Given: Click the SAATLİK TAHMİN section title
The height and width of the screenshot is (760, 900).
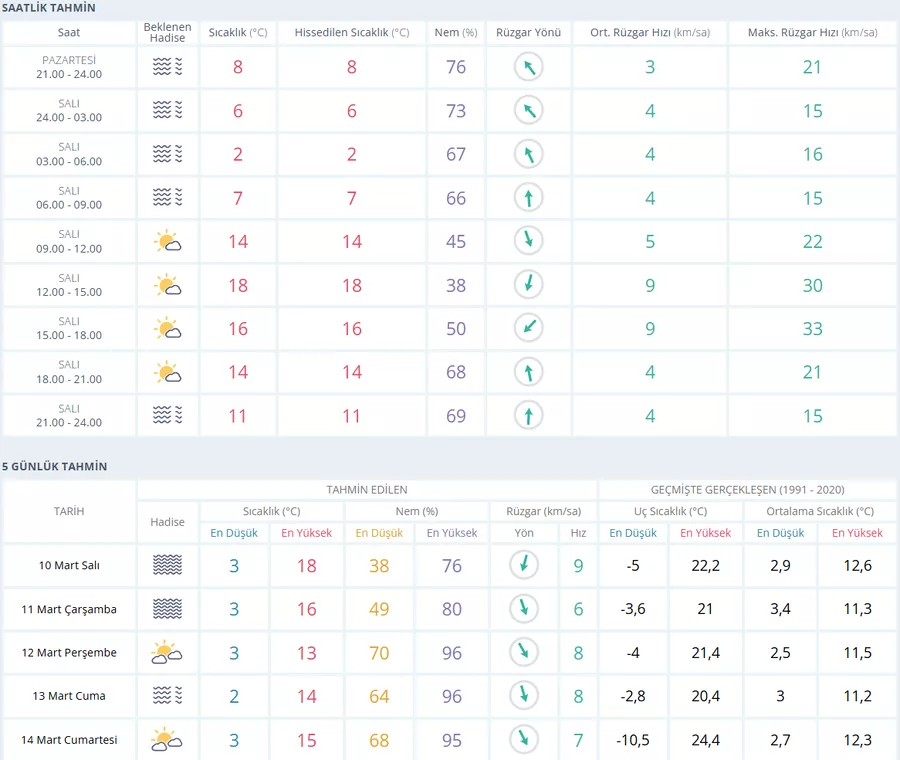Looking at the screenshot, I should pyautogui.click(x=49, y=8).
